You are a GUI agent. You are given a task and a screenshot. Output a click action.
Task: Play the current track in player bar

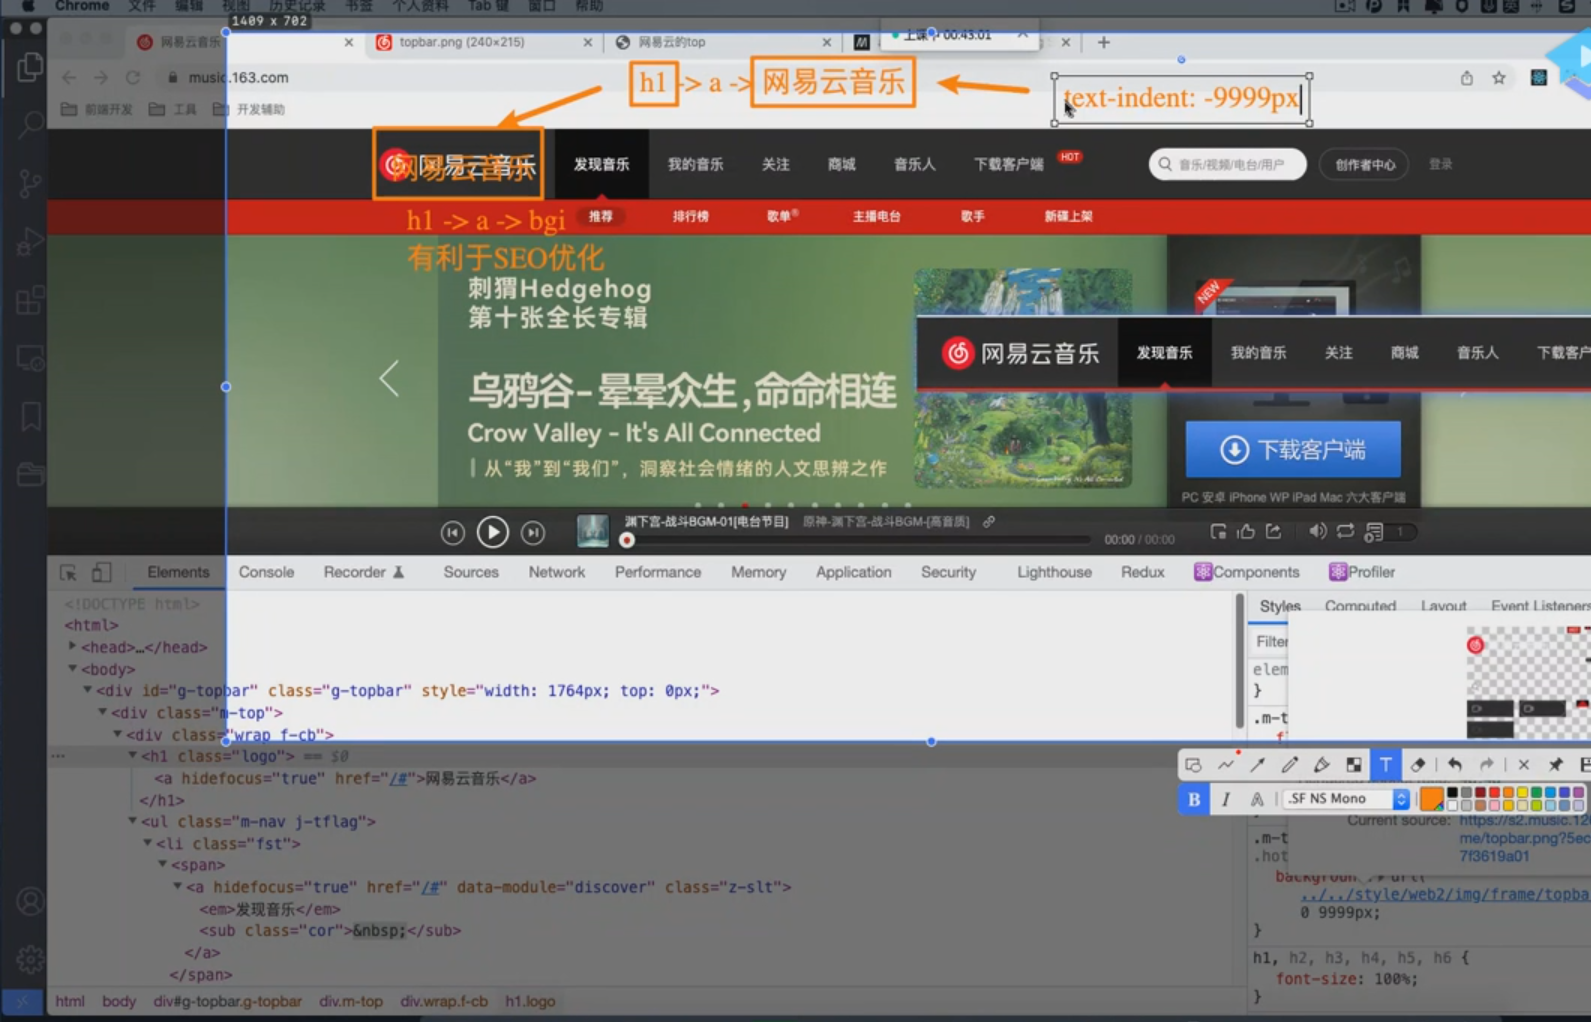[492, 532]
